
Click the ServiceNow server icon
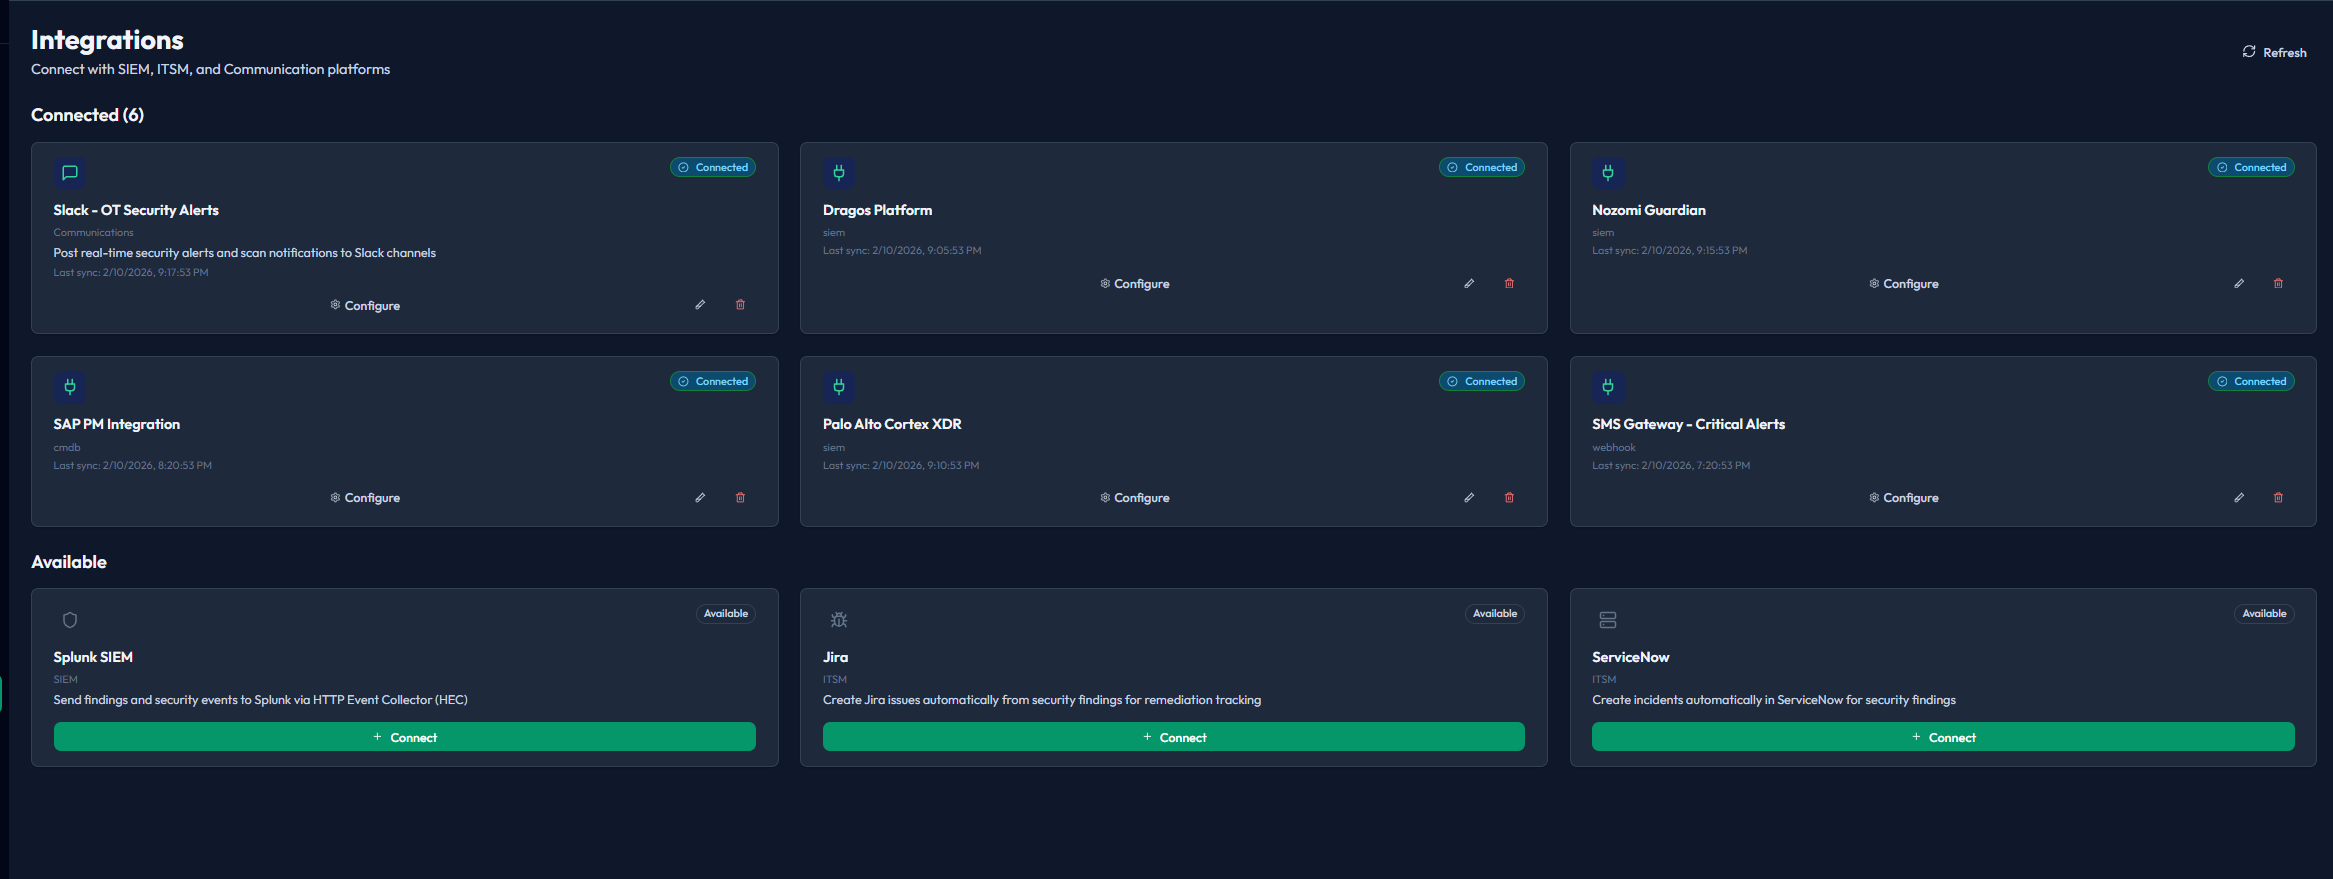pyautogui.click(x=1608, y=620)
